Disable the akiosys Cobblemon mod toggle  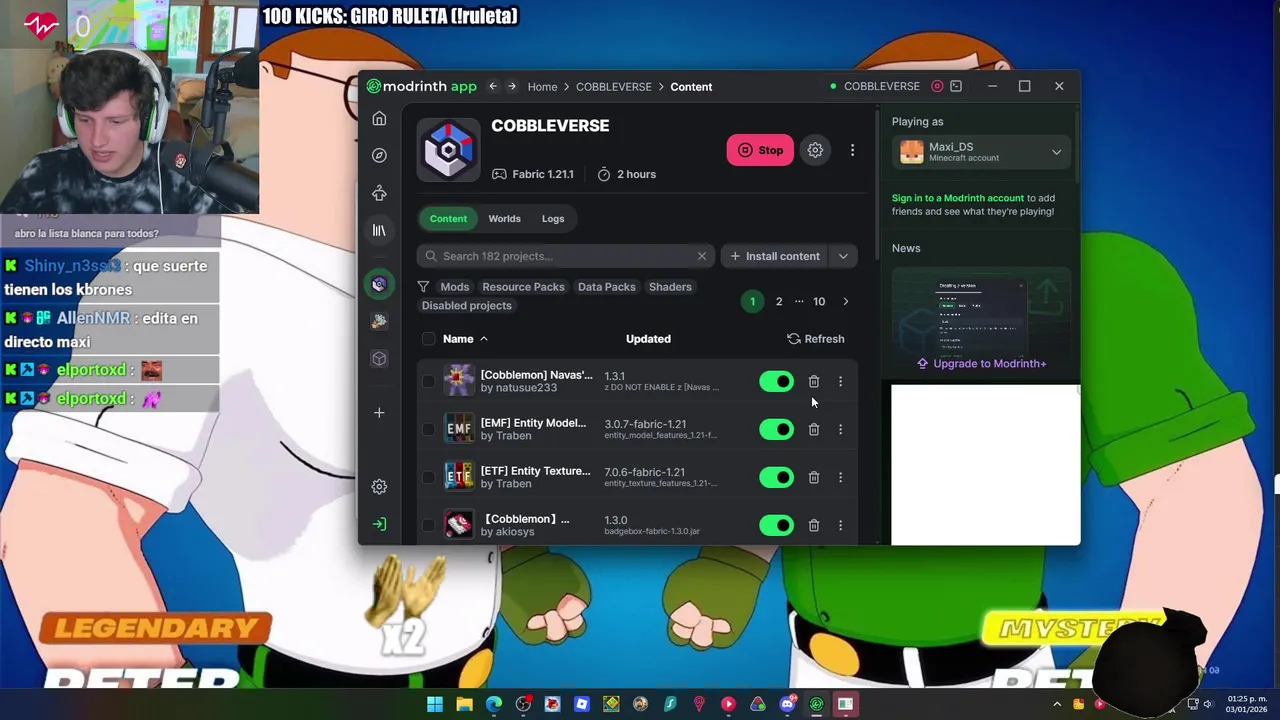(x=776, y=525)
